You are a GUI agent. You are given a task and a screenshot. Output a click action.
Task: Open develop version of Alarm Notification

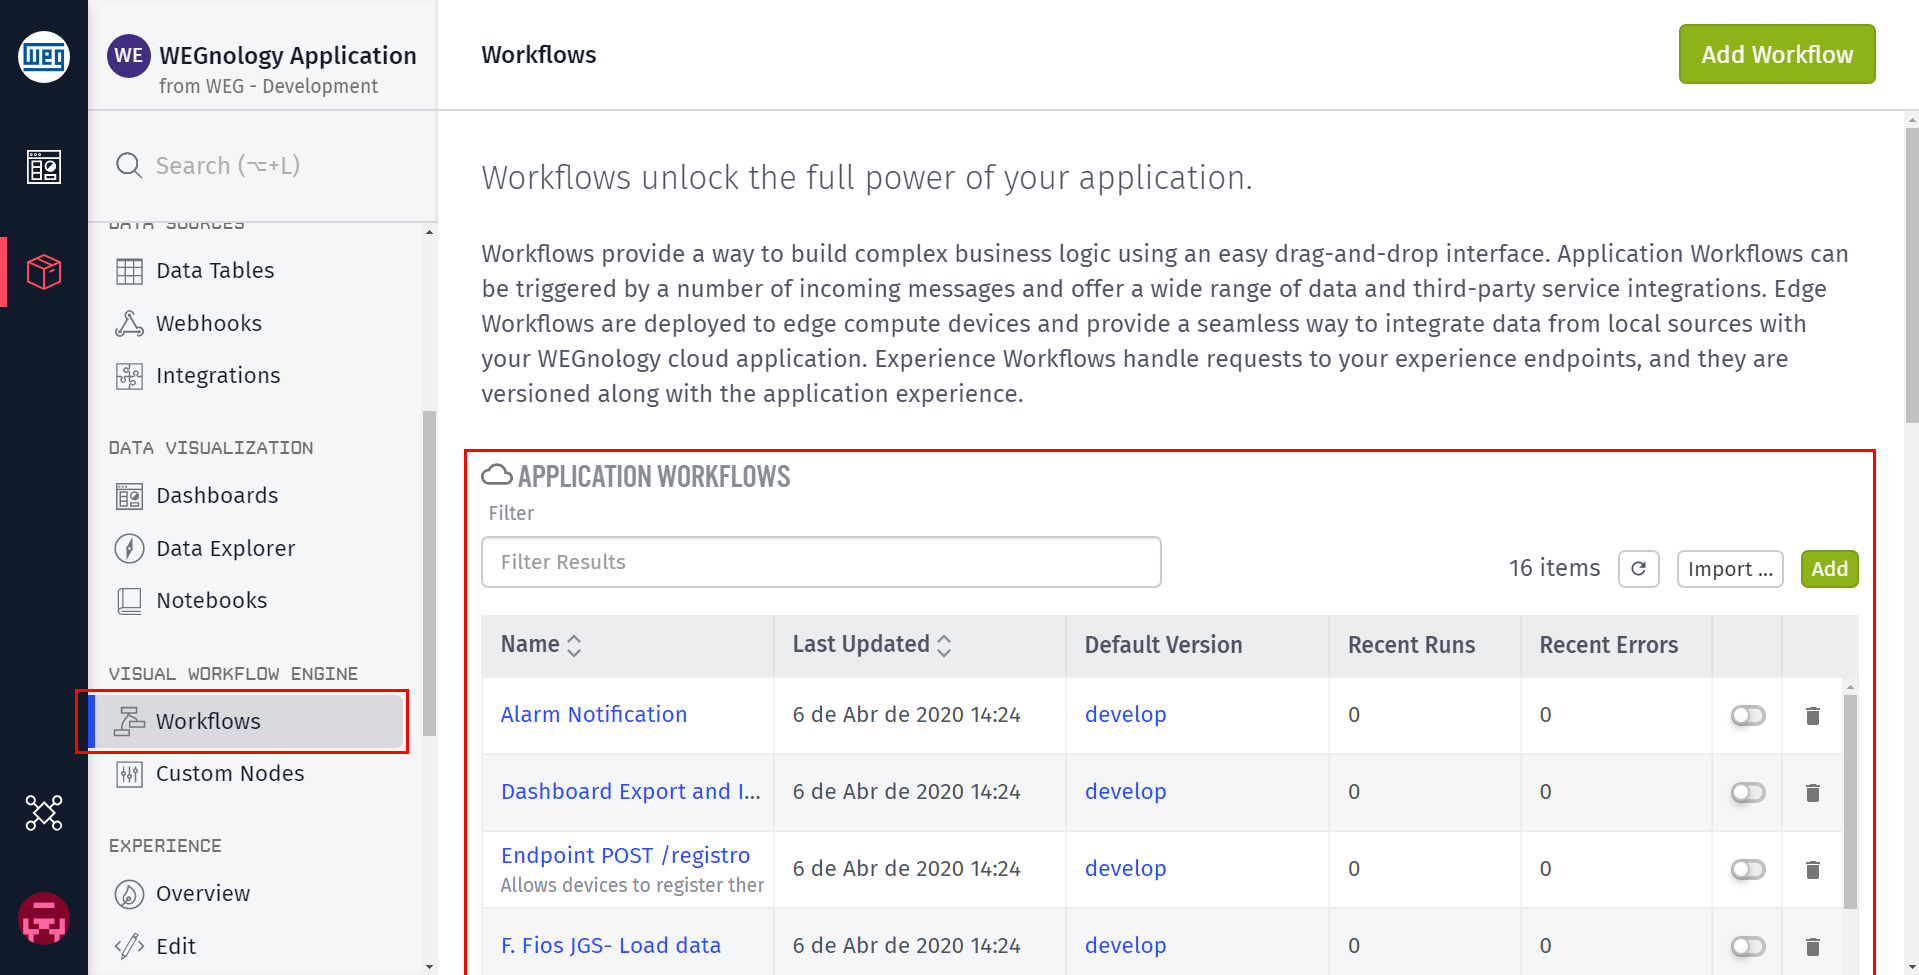click(1126, 715)
